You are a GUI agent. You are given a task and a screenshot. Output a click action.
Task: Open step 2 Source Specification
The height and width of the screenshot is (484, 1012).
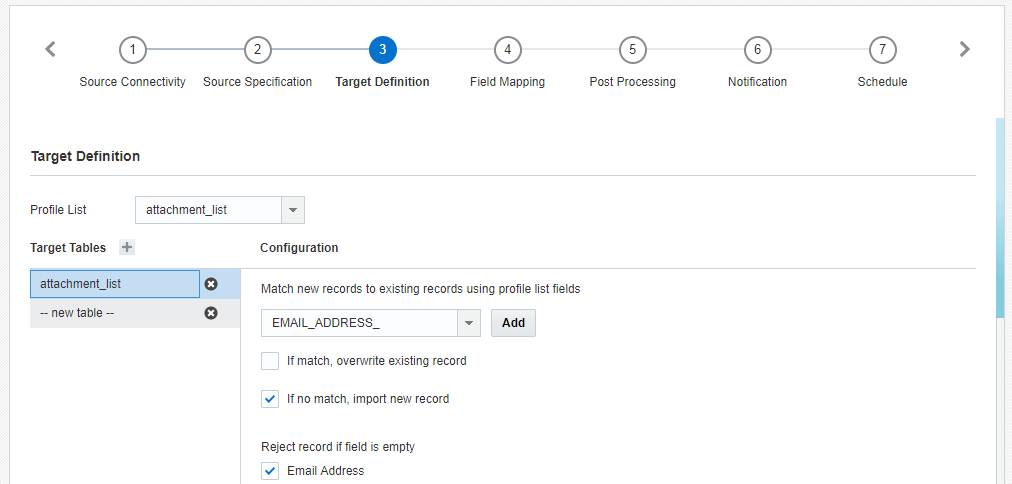tap(258, 50)
